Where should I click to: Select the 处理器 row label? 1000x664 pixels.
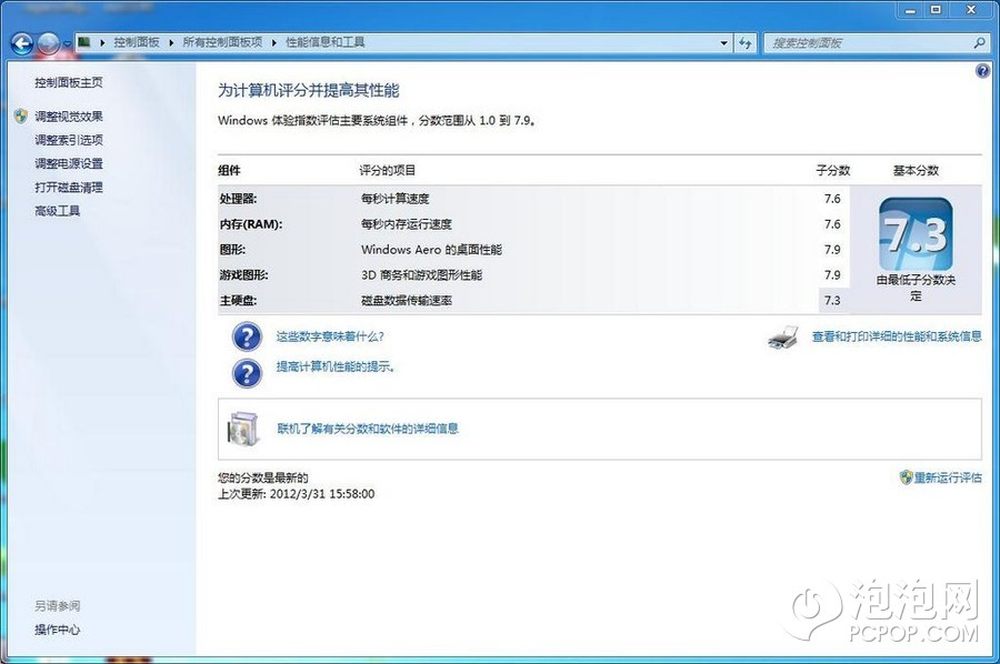click(238, 198)
